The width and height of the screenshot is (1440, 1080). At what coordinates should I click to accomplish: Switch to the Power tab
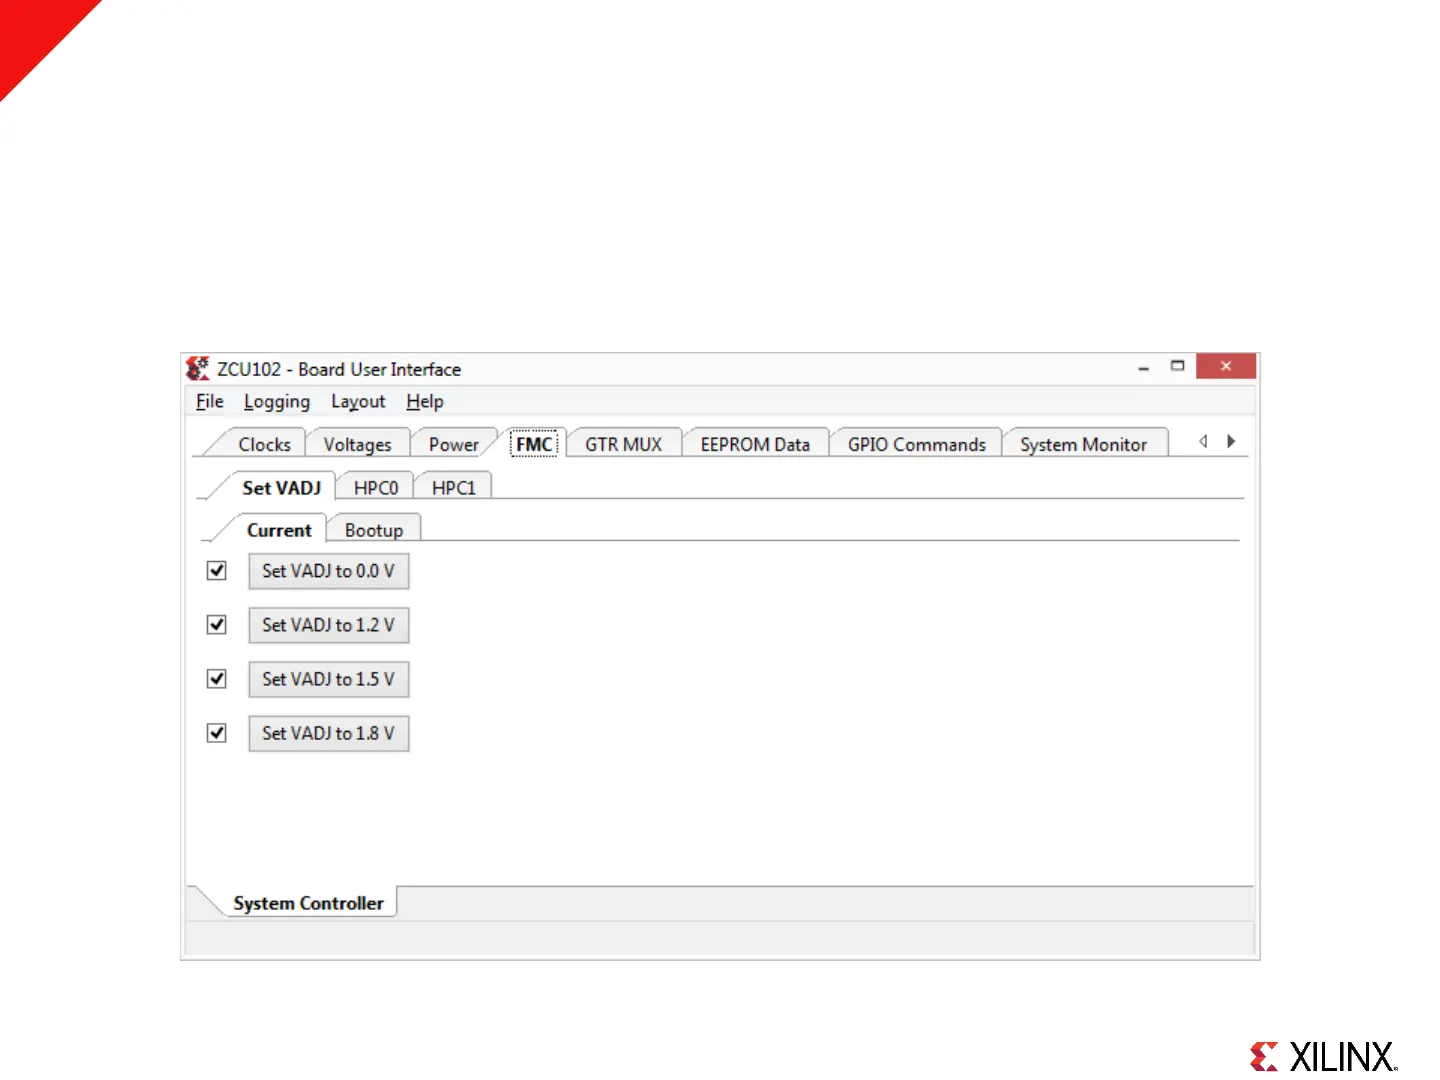[x=453, y=444]
